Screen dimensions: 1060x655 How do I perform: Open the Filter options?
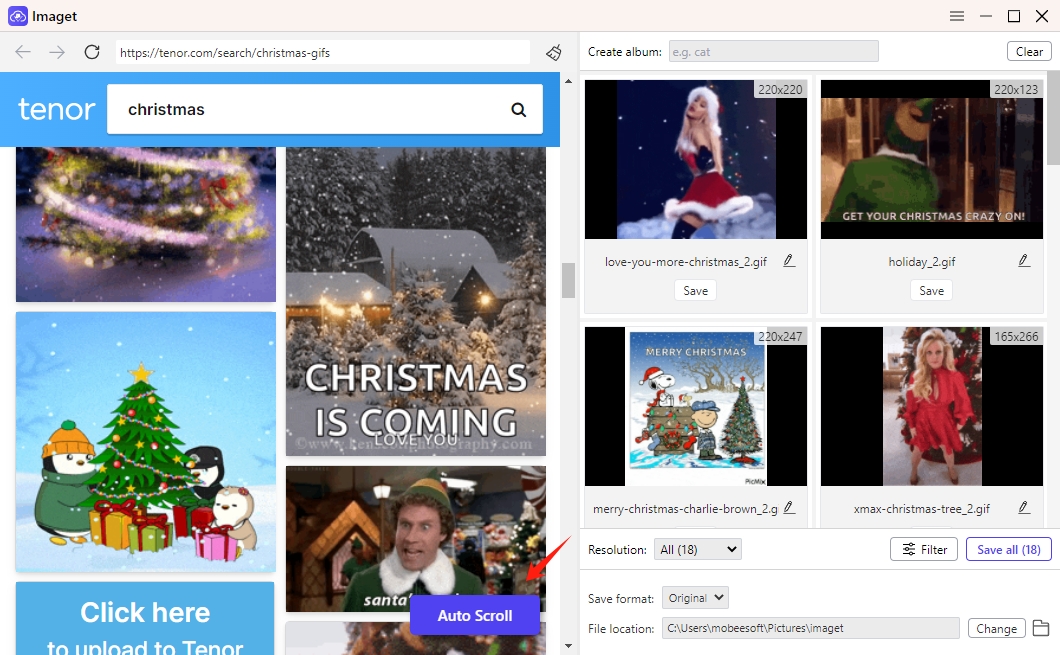tap(924, 550)
